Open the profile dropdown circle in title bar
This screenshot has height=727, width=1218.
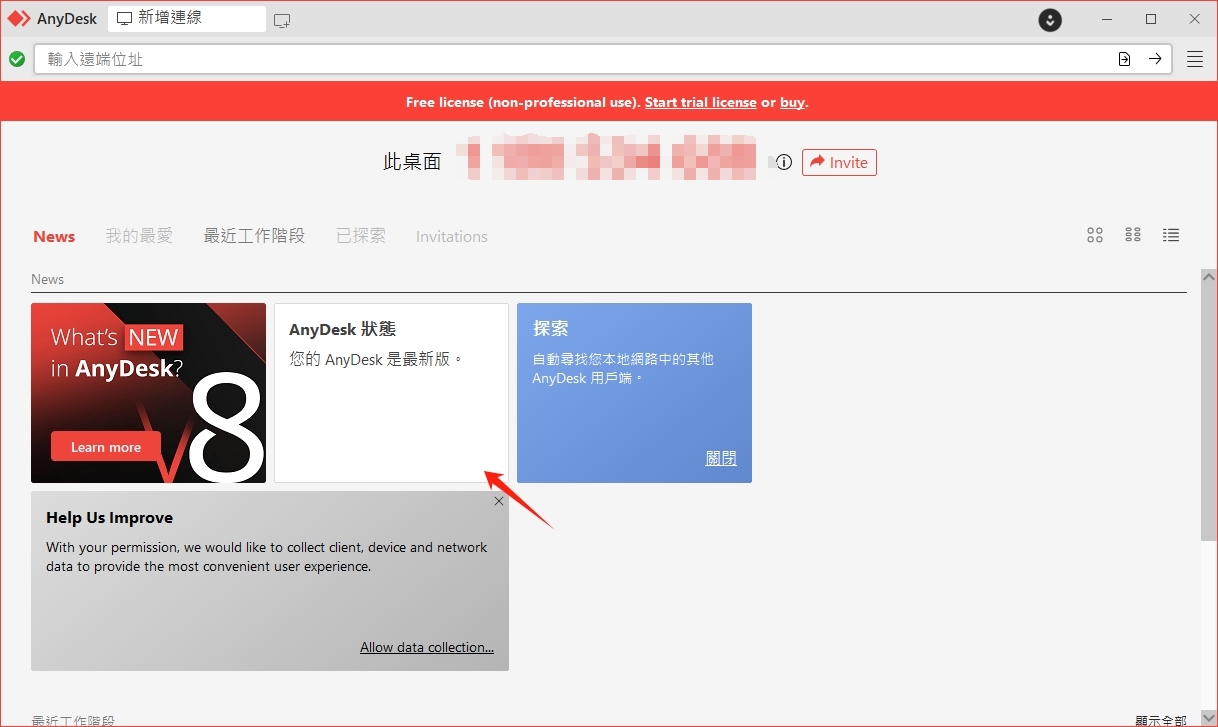[x=1050, y=19]
